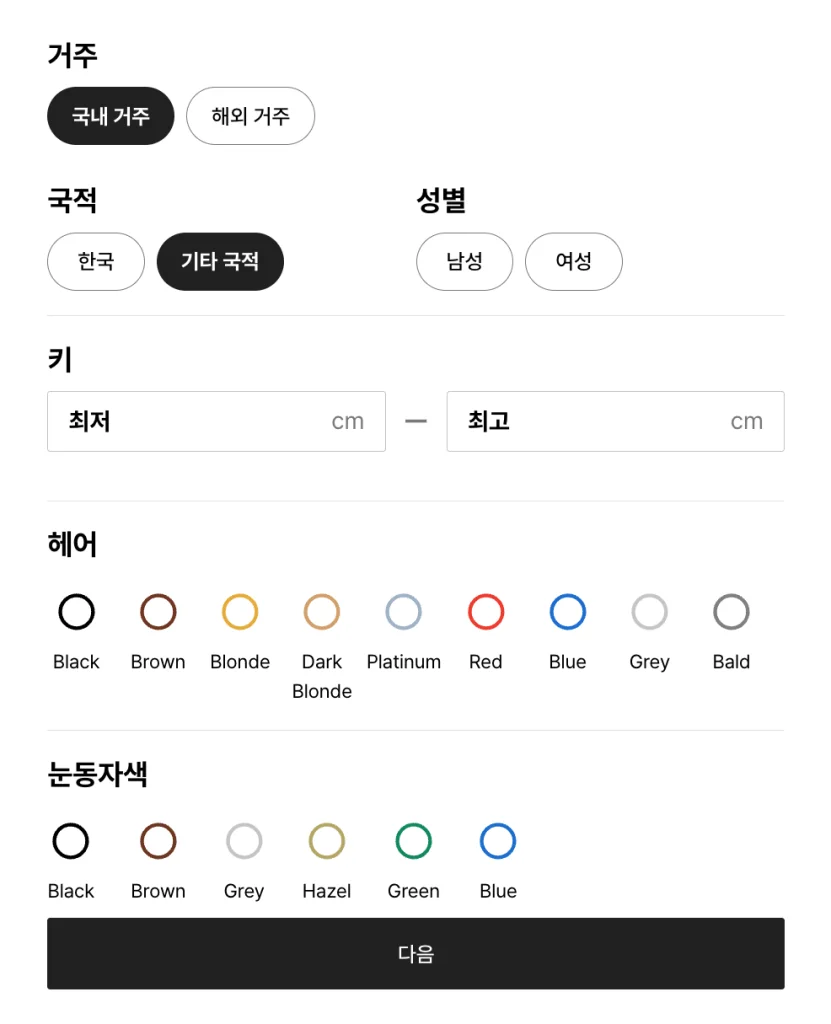Choose Green as the eye color
The image size is (831, 1024).
point(413,840)
